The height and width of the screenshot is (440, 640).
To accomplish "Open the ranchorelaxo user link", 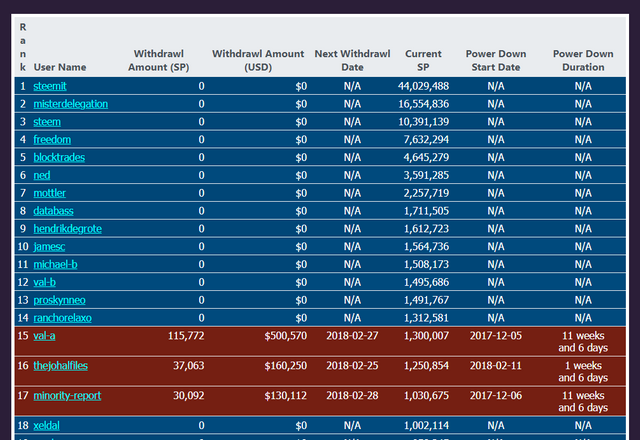I will [62, 318].
